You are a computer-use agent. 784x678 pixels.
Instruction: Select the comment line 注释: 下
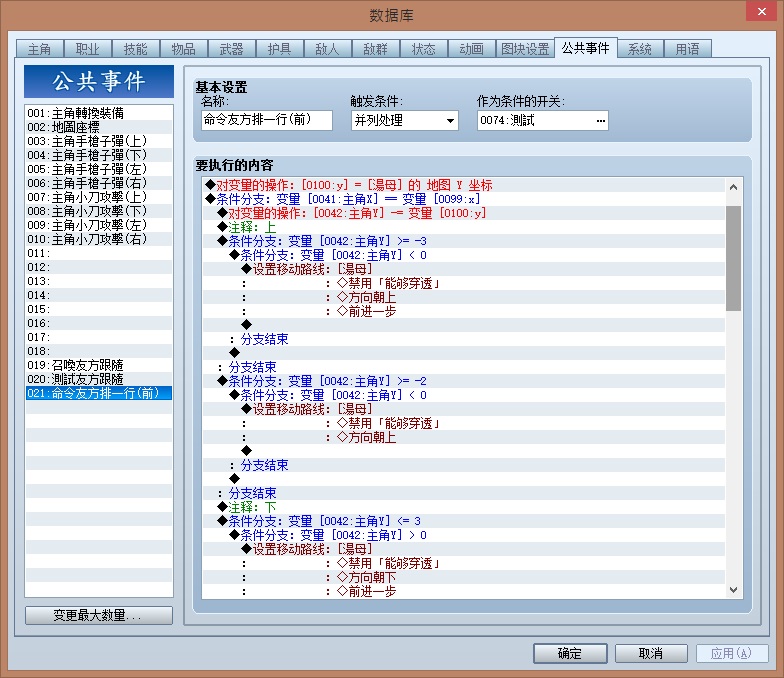[x=464, y=507]
